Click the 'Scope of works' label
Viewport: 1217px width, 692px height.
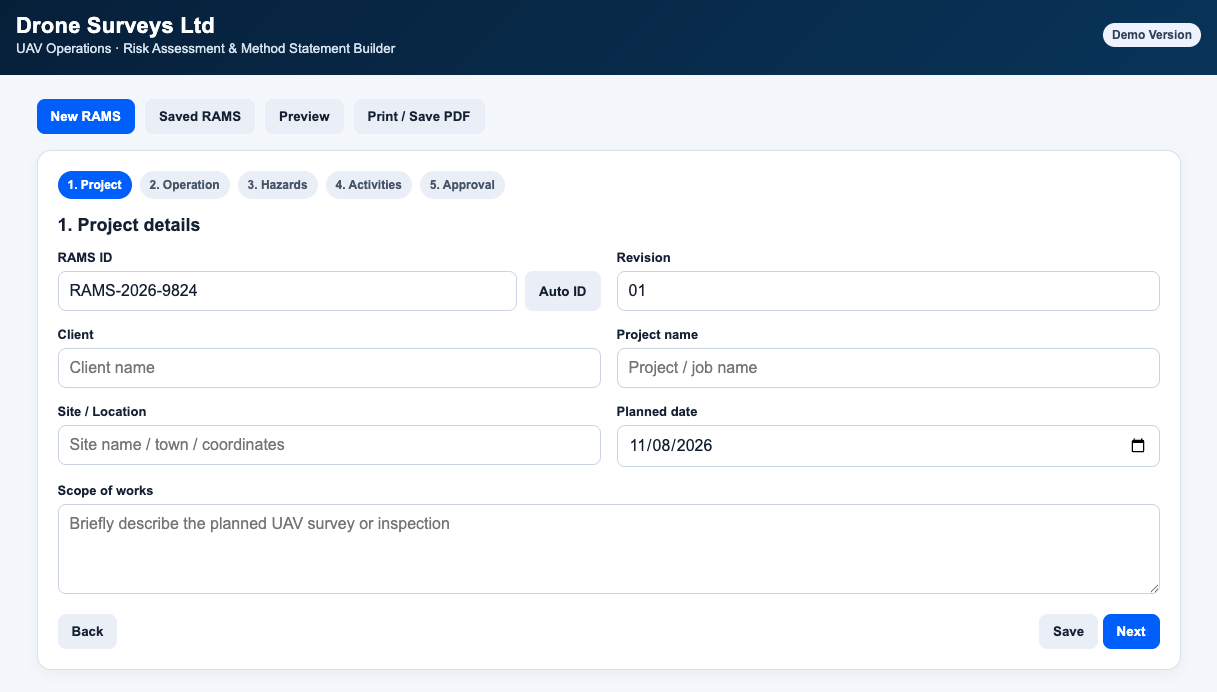[106, 491]
